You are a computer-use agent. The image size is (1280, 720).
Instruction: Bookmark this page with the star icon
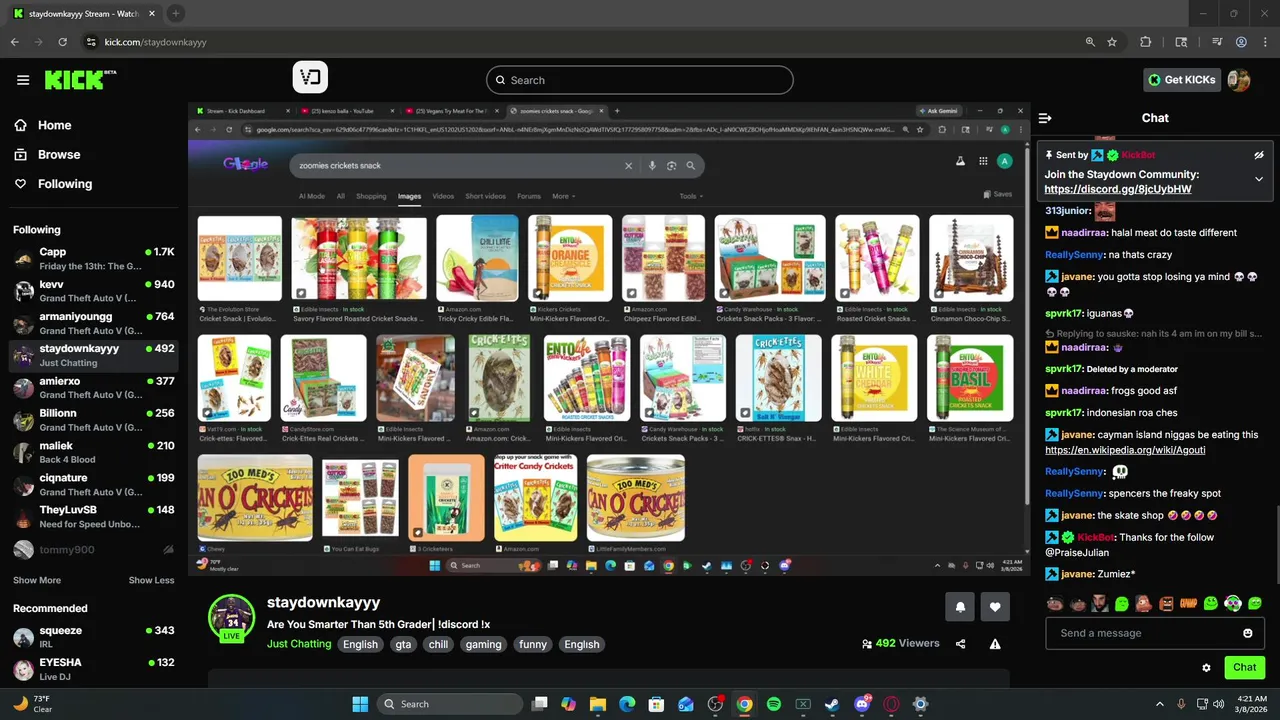click(x=1112, y=42)
